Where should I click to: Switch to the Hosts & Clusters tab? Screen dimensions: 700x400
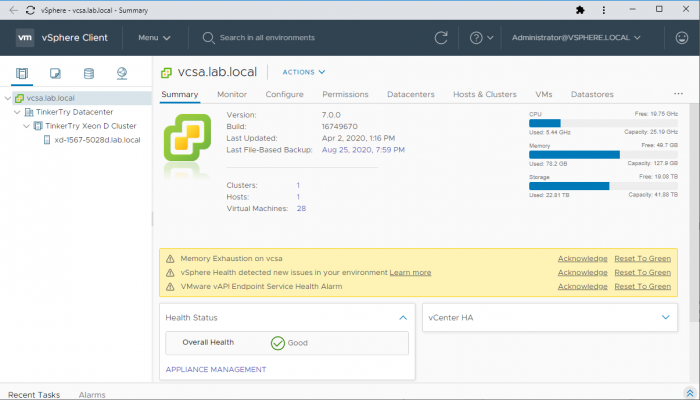tap(485, 94)
